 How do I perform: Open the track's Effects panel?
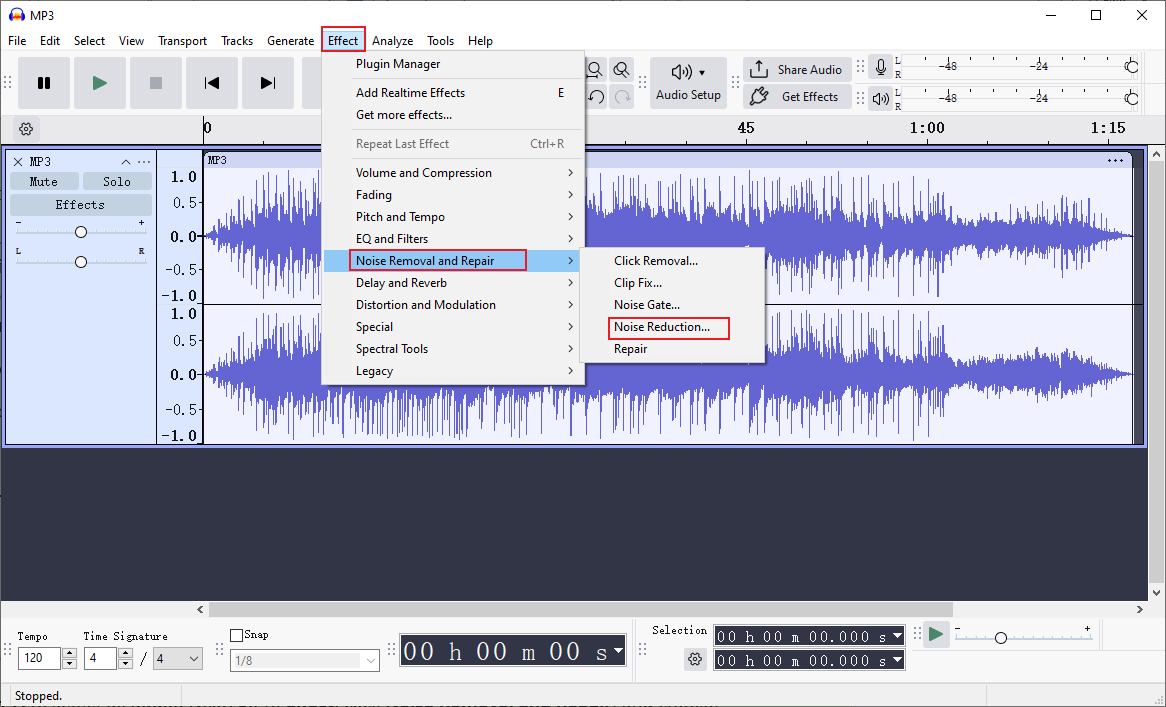pyautogui.click(x=80, y=204)
